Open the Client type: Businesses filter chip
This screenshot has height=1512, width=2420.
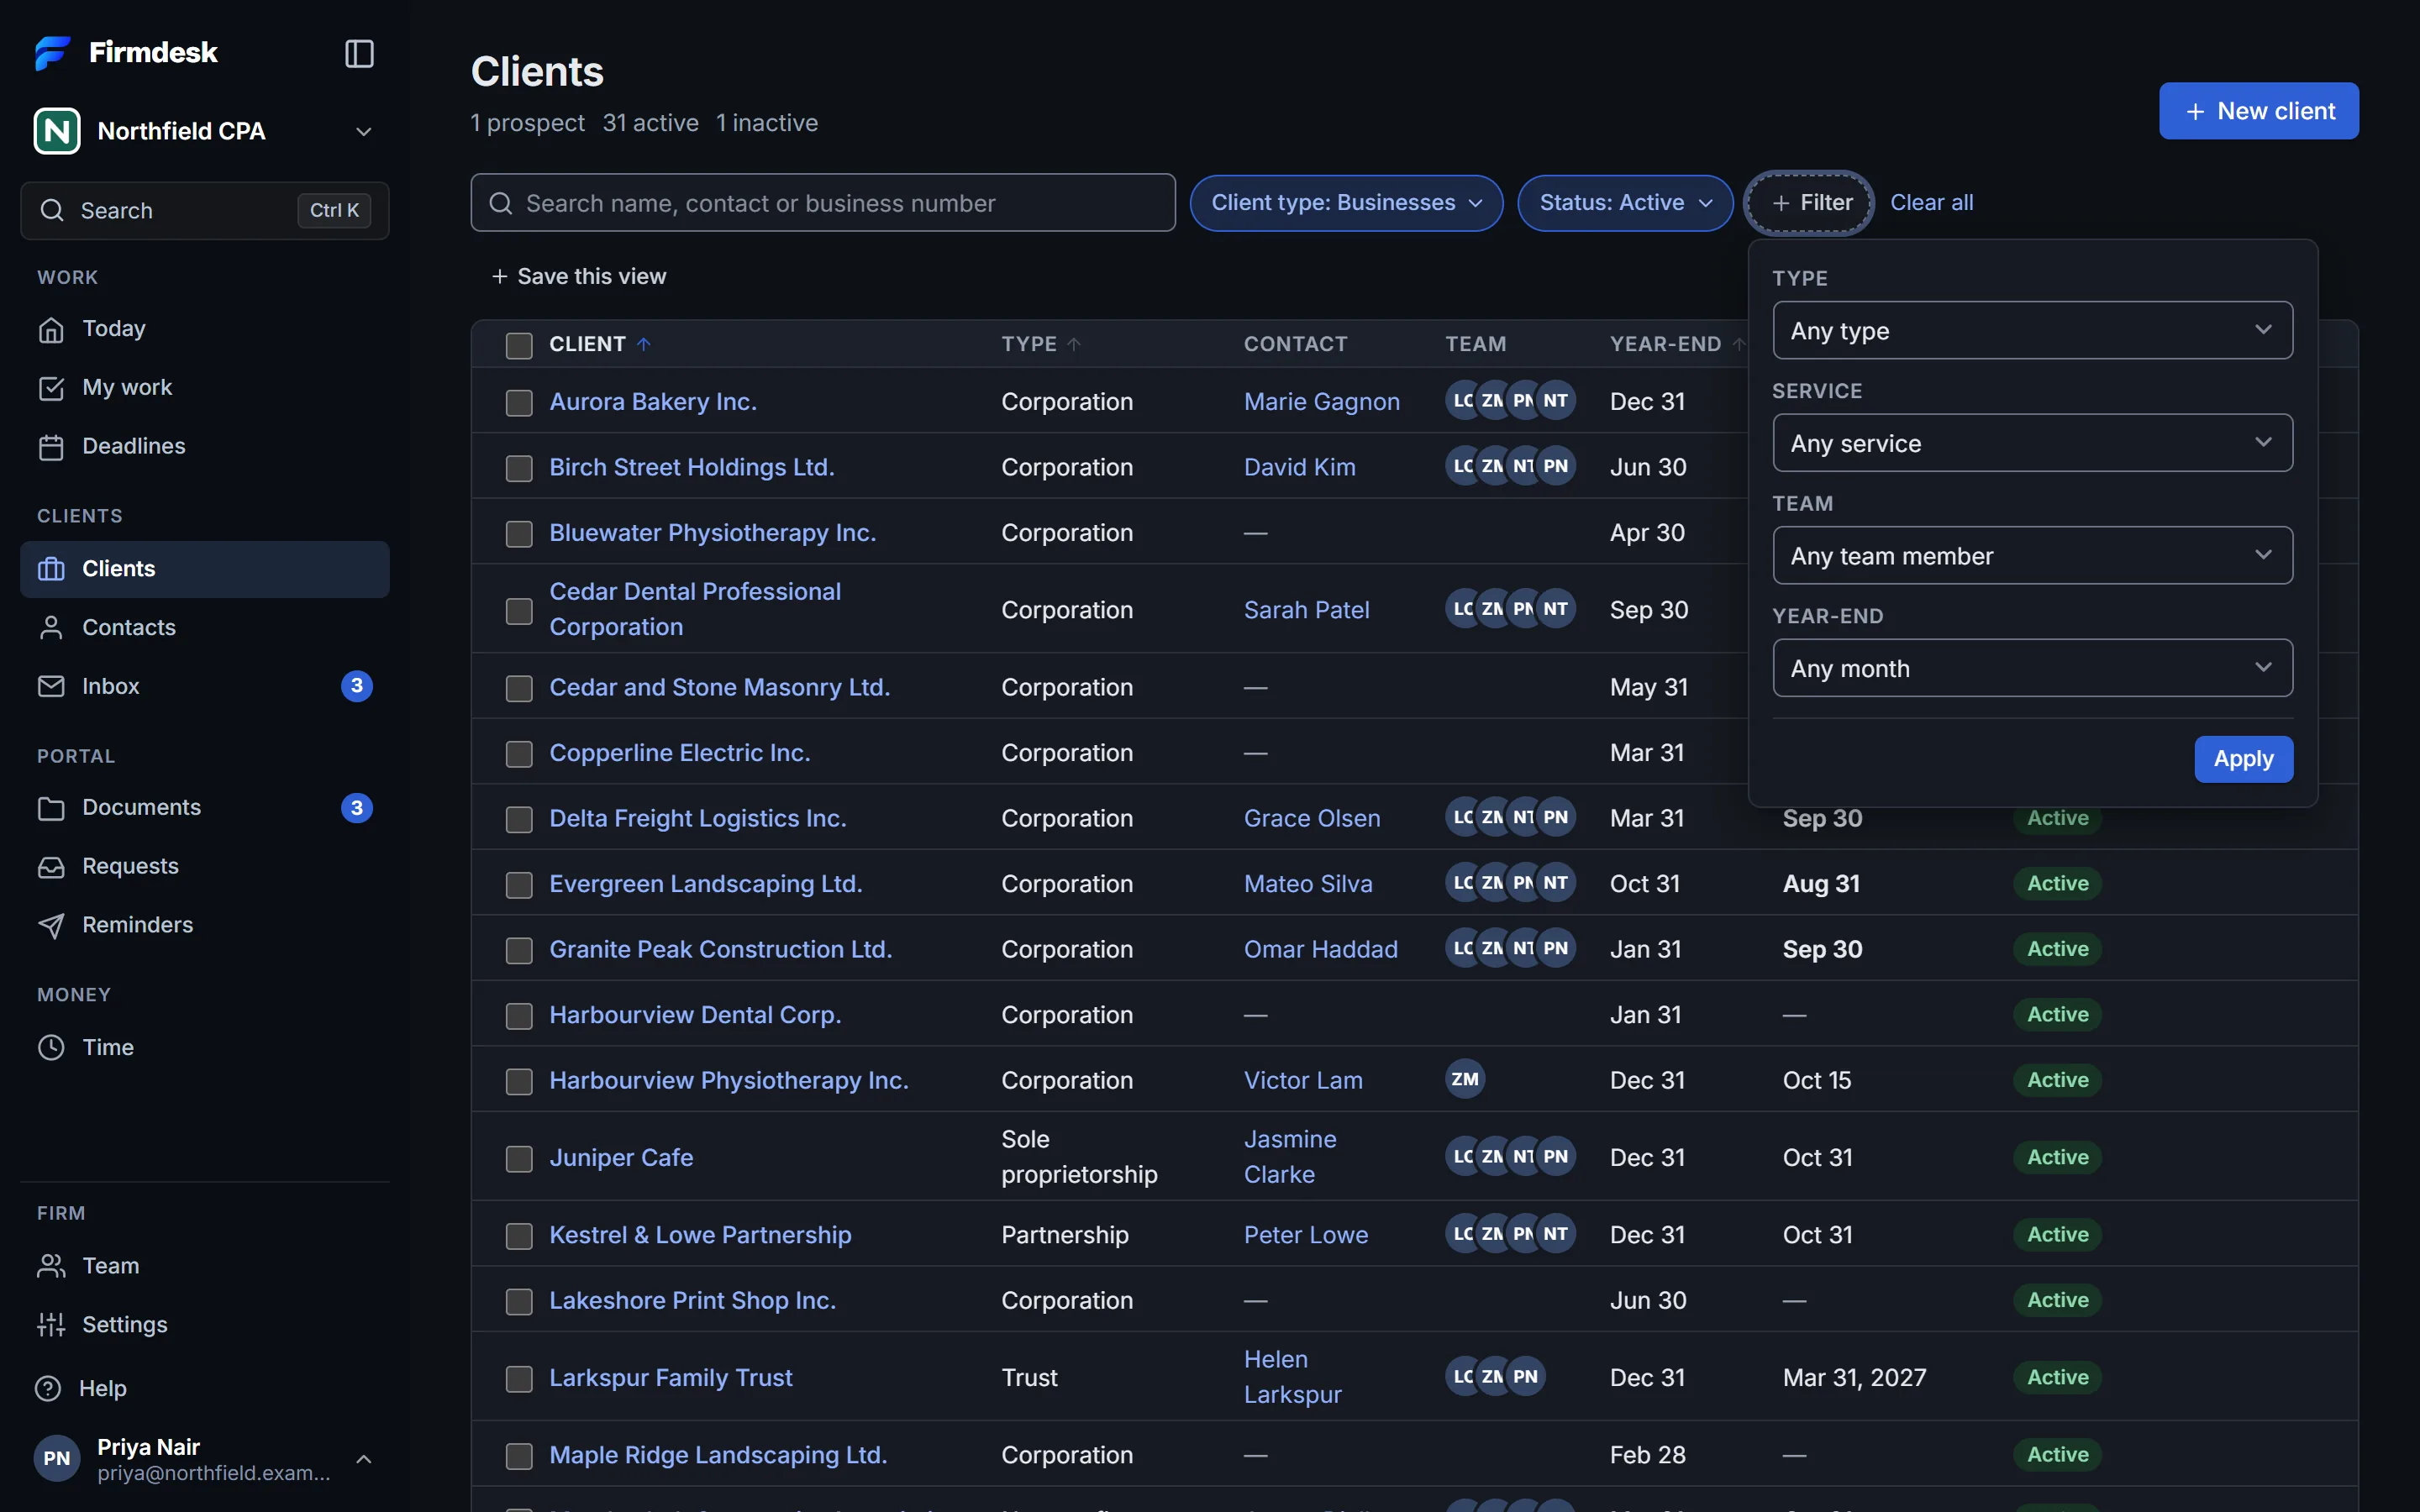coord(1346,203)
